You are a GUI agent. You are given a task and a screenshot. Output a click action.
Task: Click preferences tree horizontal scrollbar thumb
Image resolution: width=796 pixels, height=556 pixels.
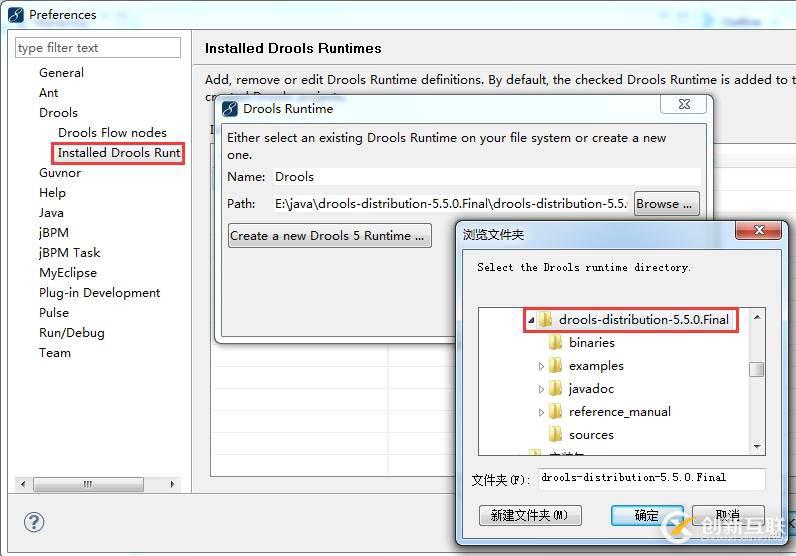[88, 484]
